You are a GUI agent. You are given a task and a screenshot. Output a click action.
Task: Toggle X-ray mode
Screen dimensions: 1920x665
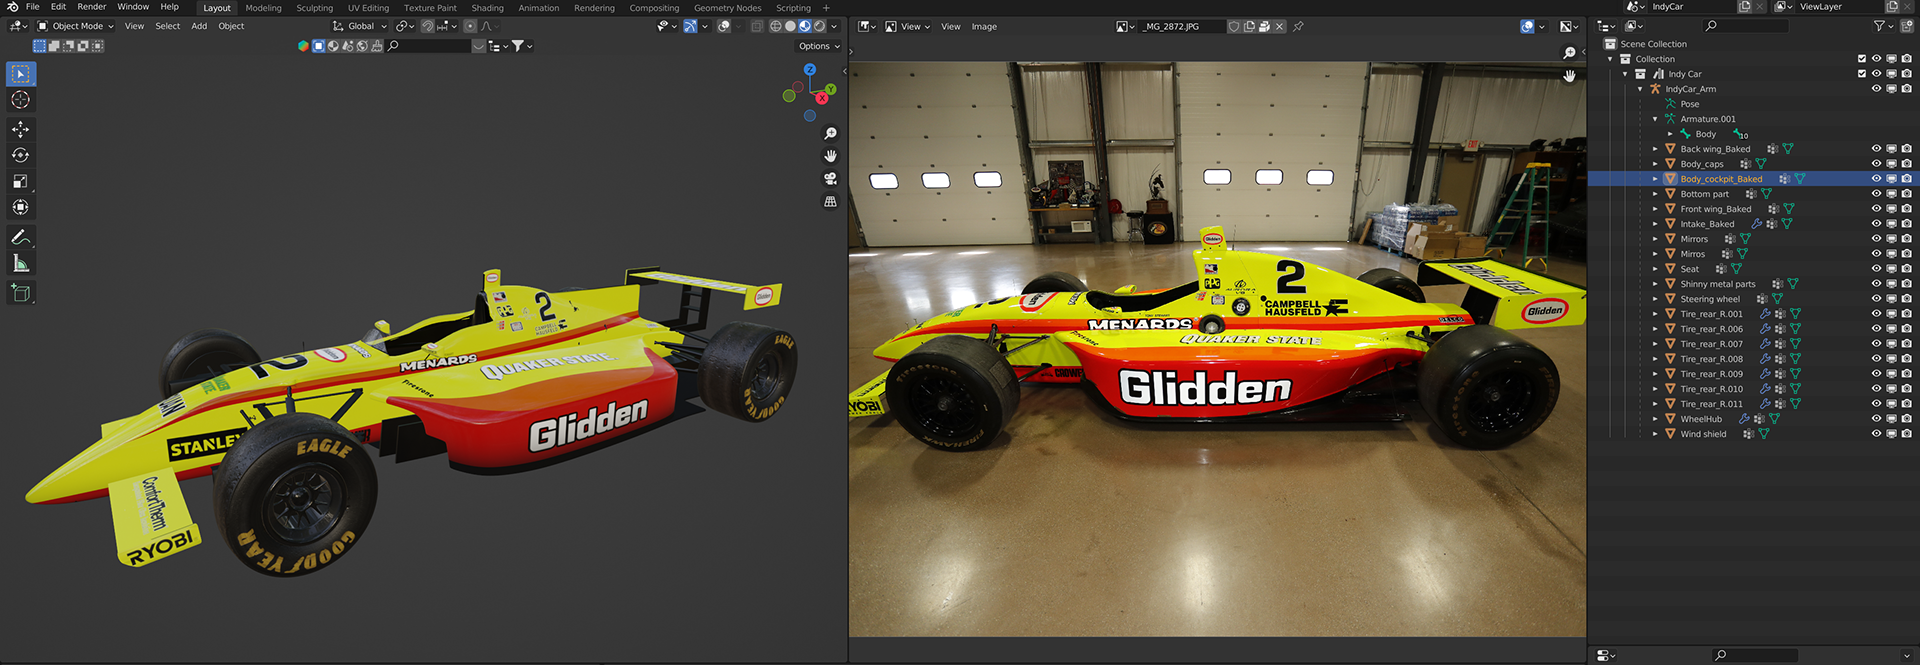point(757,27)
